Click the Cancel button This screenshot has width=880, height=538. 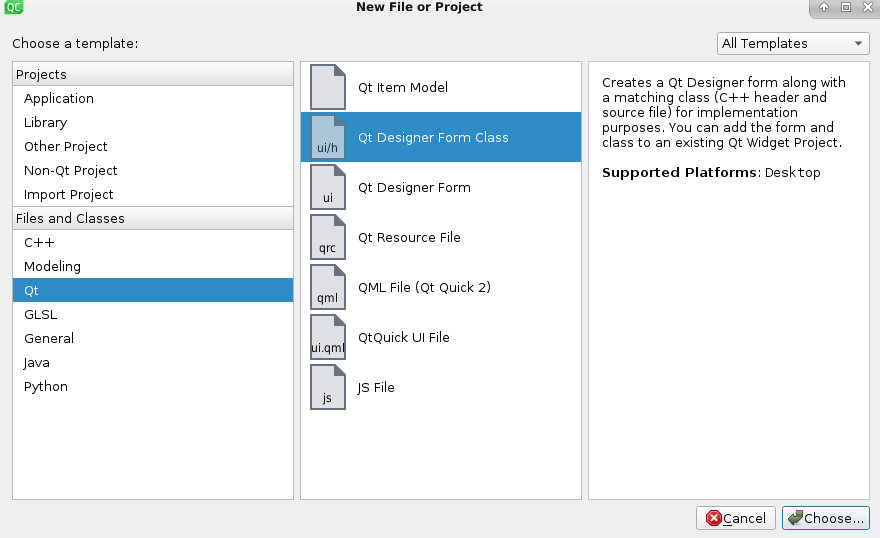coord(736,518)
